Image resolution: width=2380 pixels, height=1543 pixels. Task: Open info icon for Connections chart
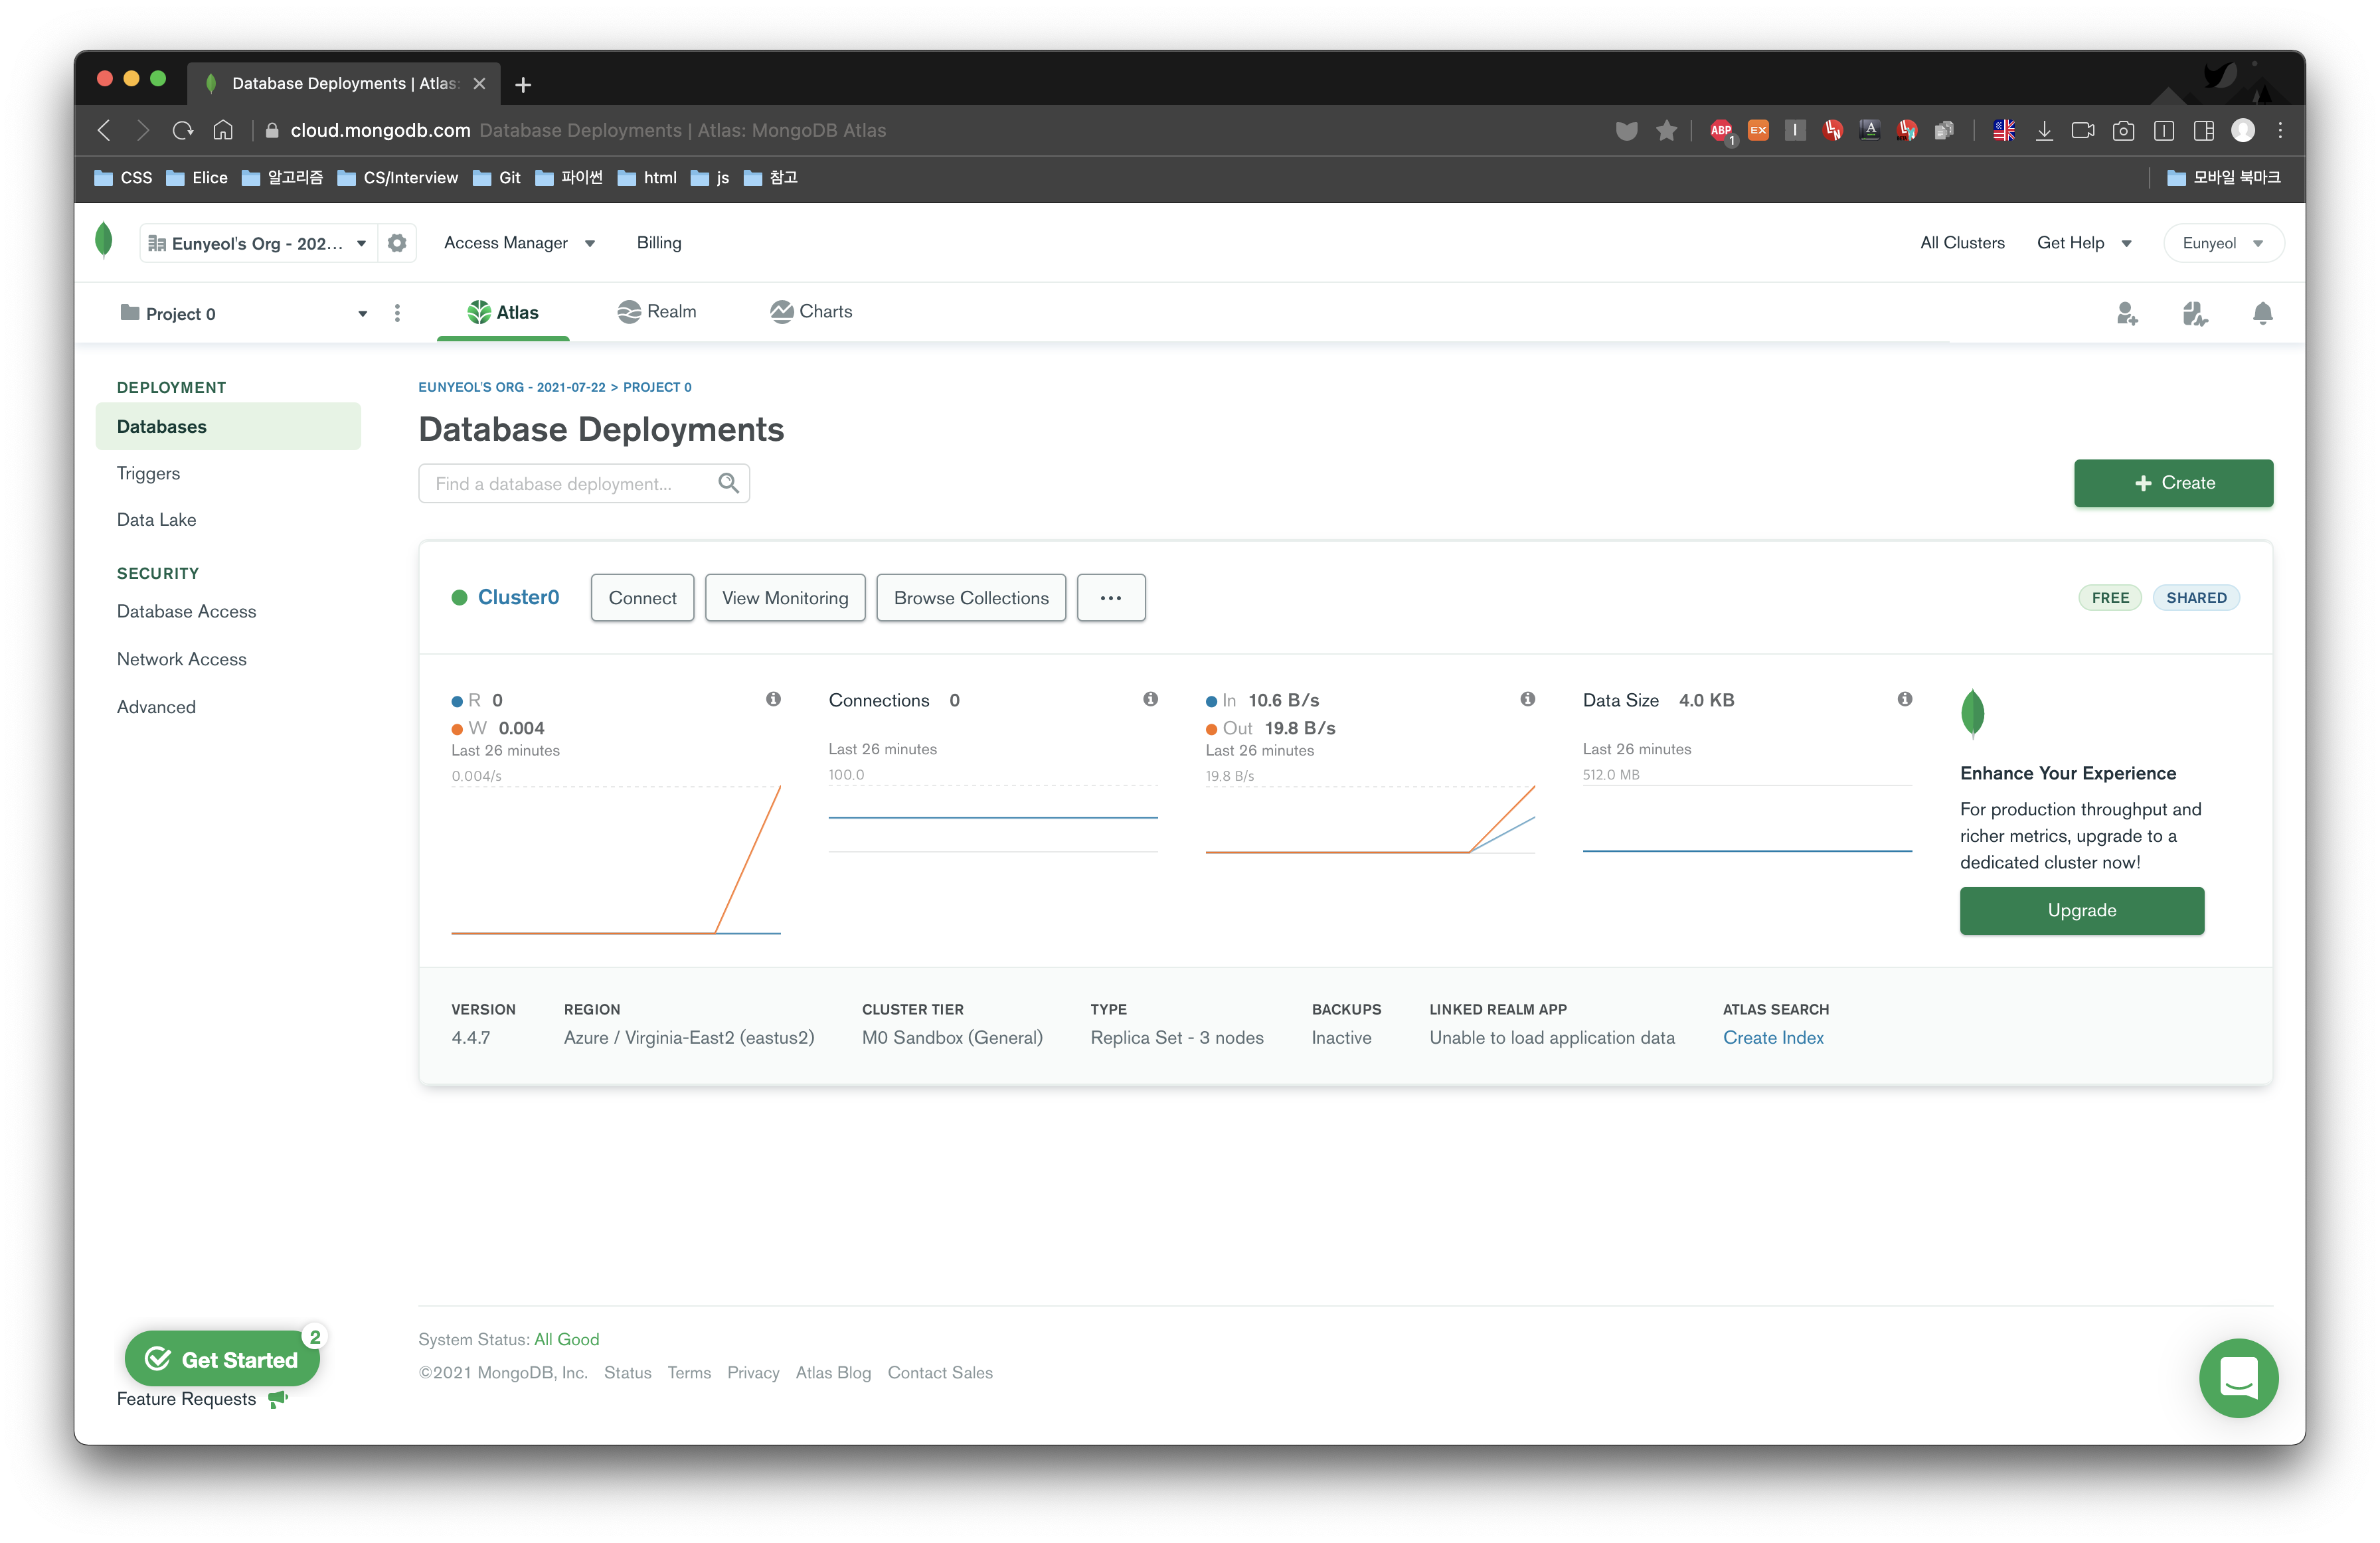coord(1150,699)
